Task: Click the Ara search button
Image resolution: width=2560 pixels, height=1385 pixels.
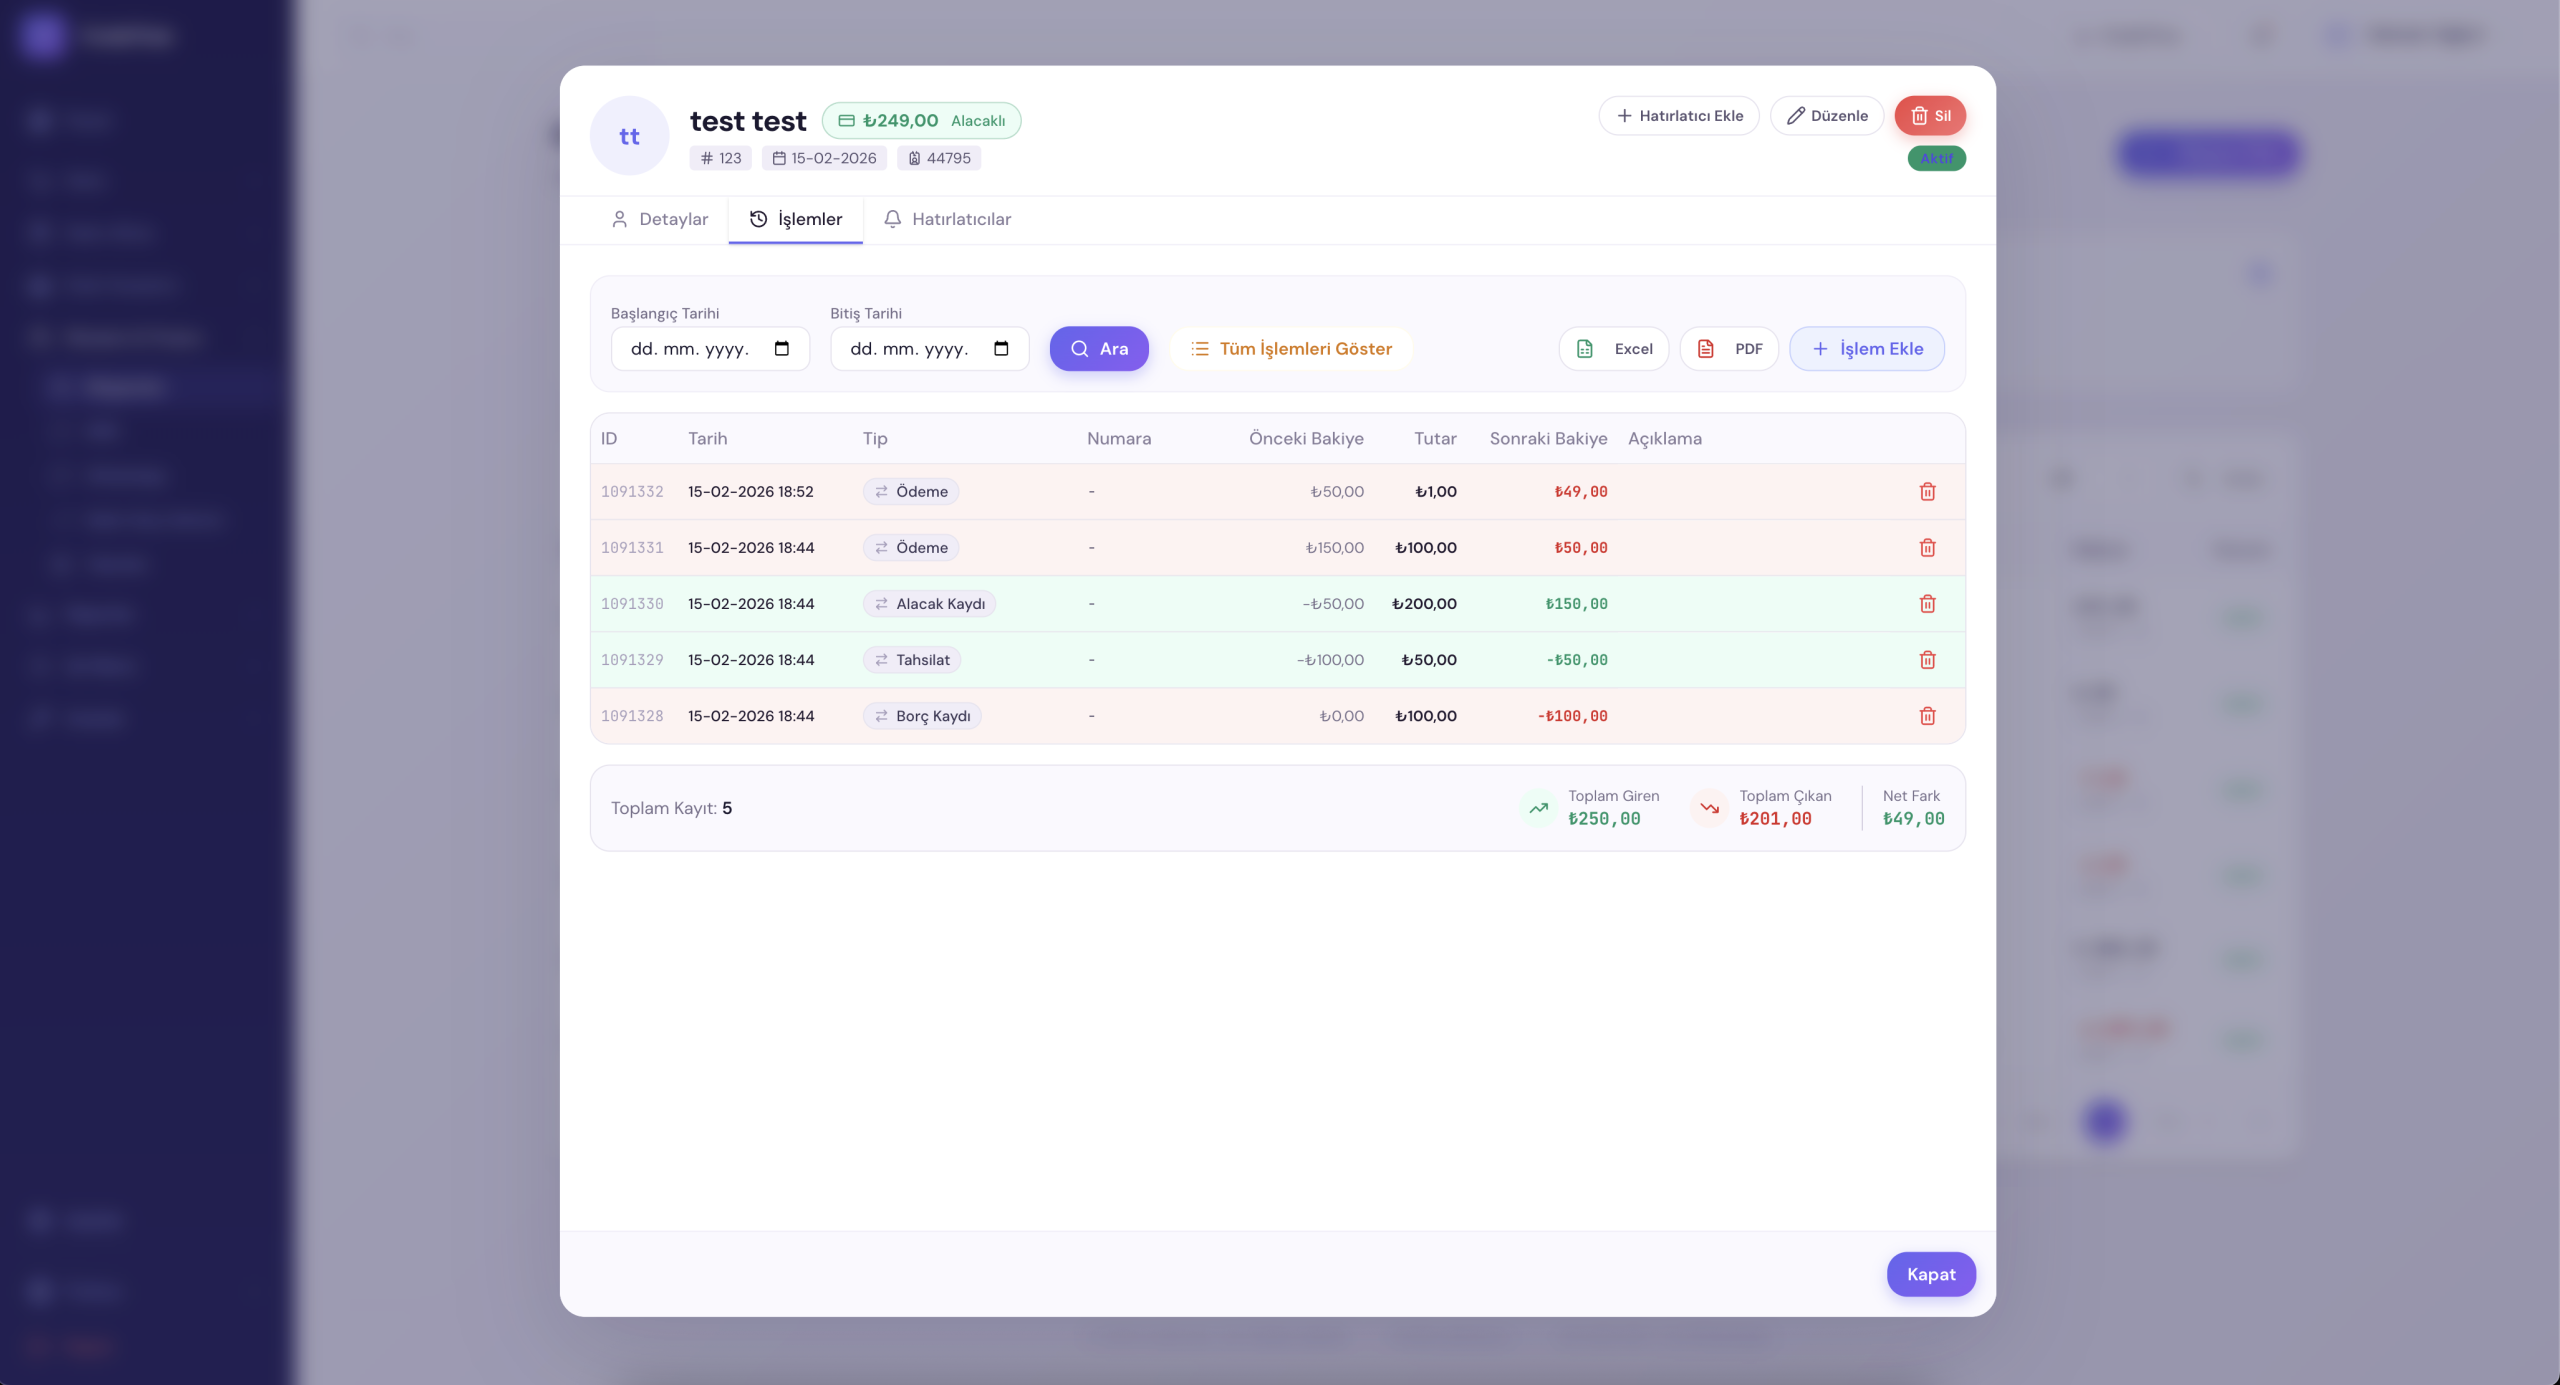Action: [x=1098, y=348]
